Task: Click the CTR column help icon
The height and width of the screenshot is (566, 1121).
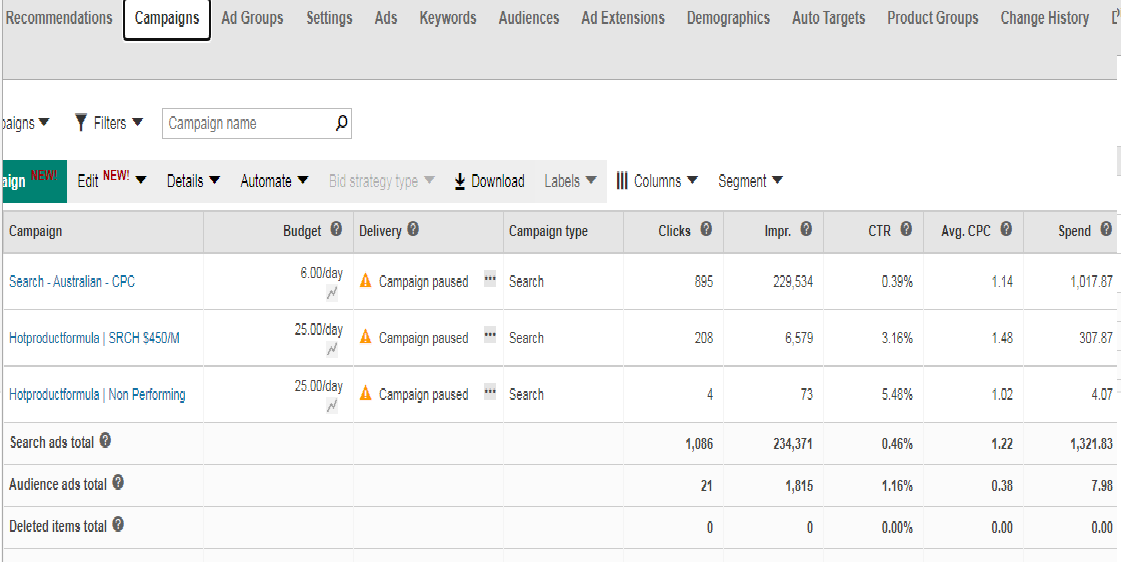Action: click(x=906, y=230)
